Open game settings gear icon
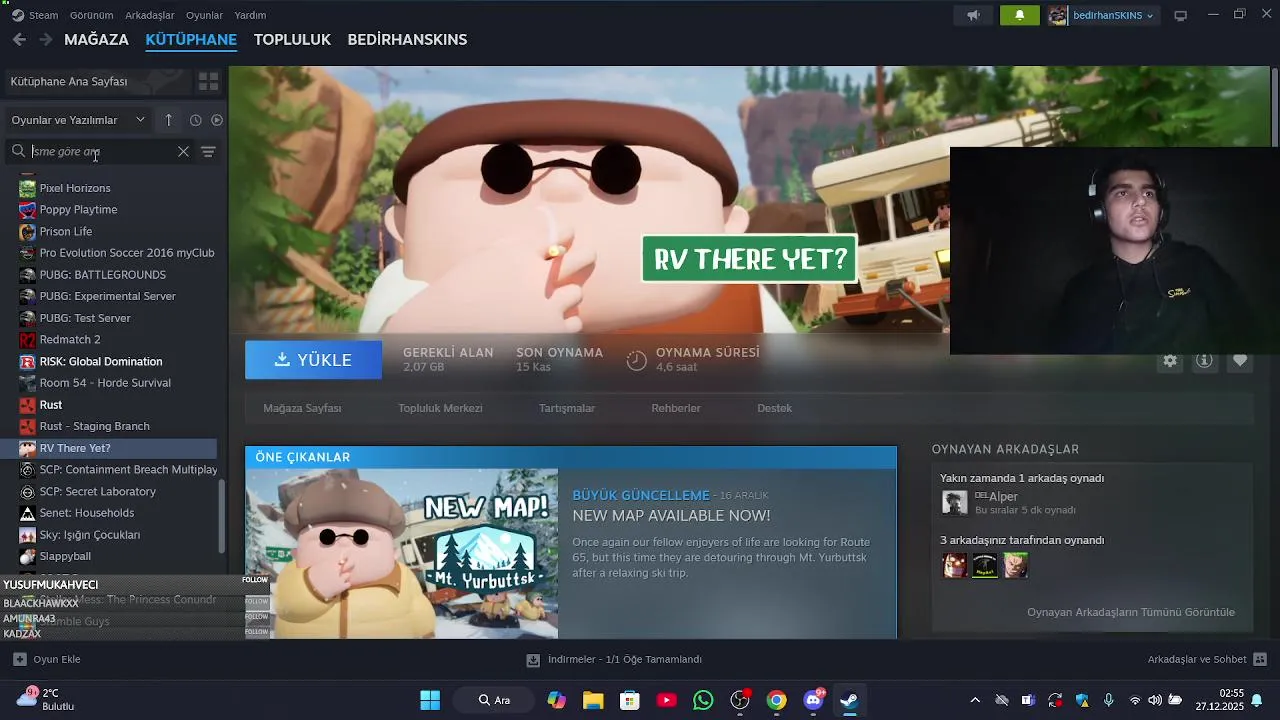The height and width of the screenshot is (720, 1280). (1170, 361)
